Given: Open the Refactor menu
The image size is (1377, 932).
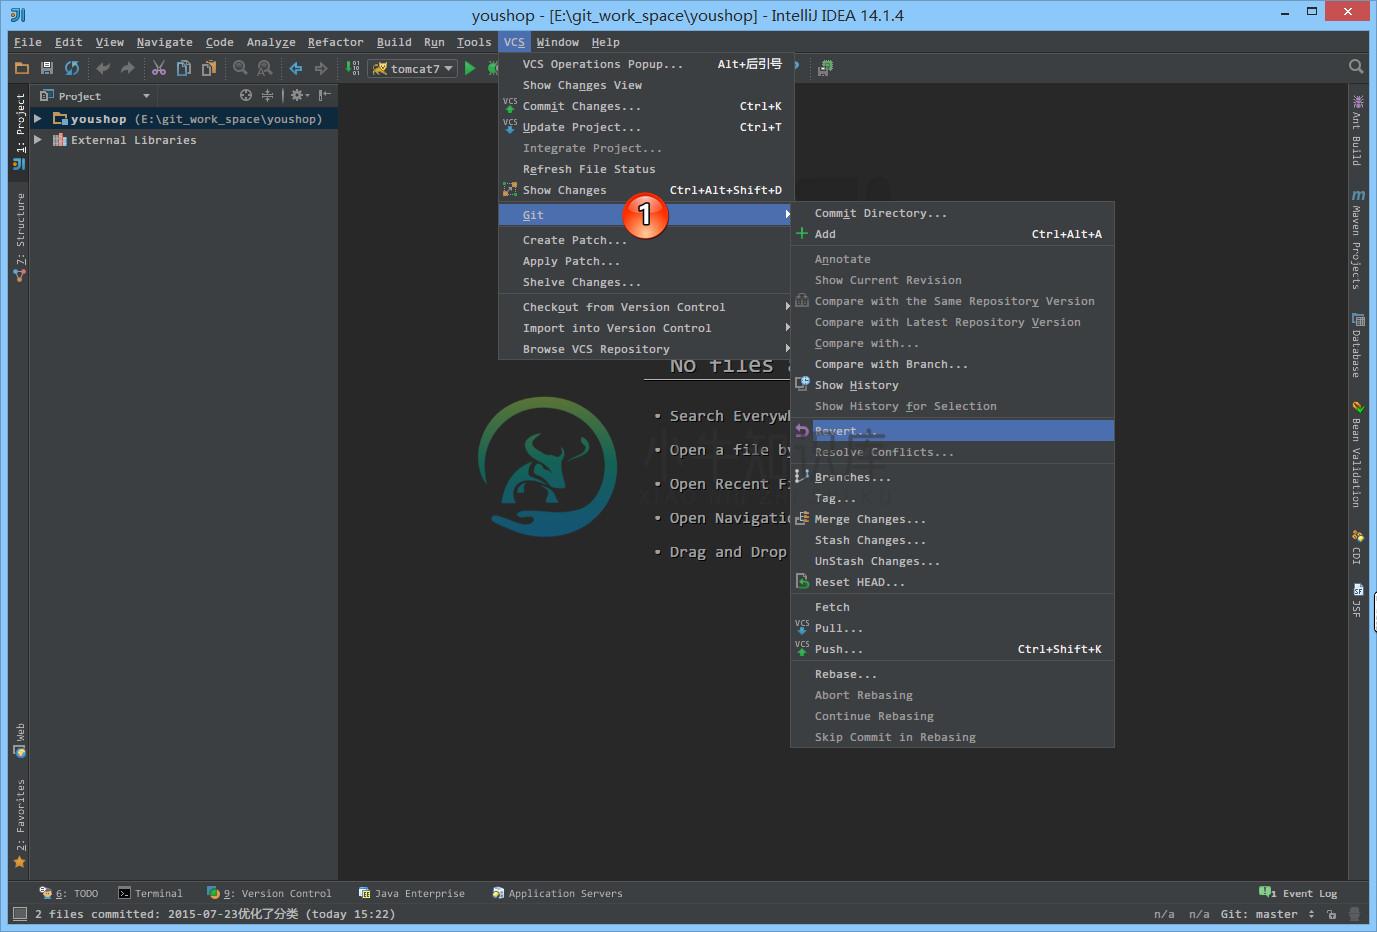Looking at the screenshot, I should coord(336,42).
